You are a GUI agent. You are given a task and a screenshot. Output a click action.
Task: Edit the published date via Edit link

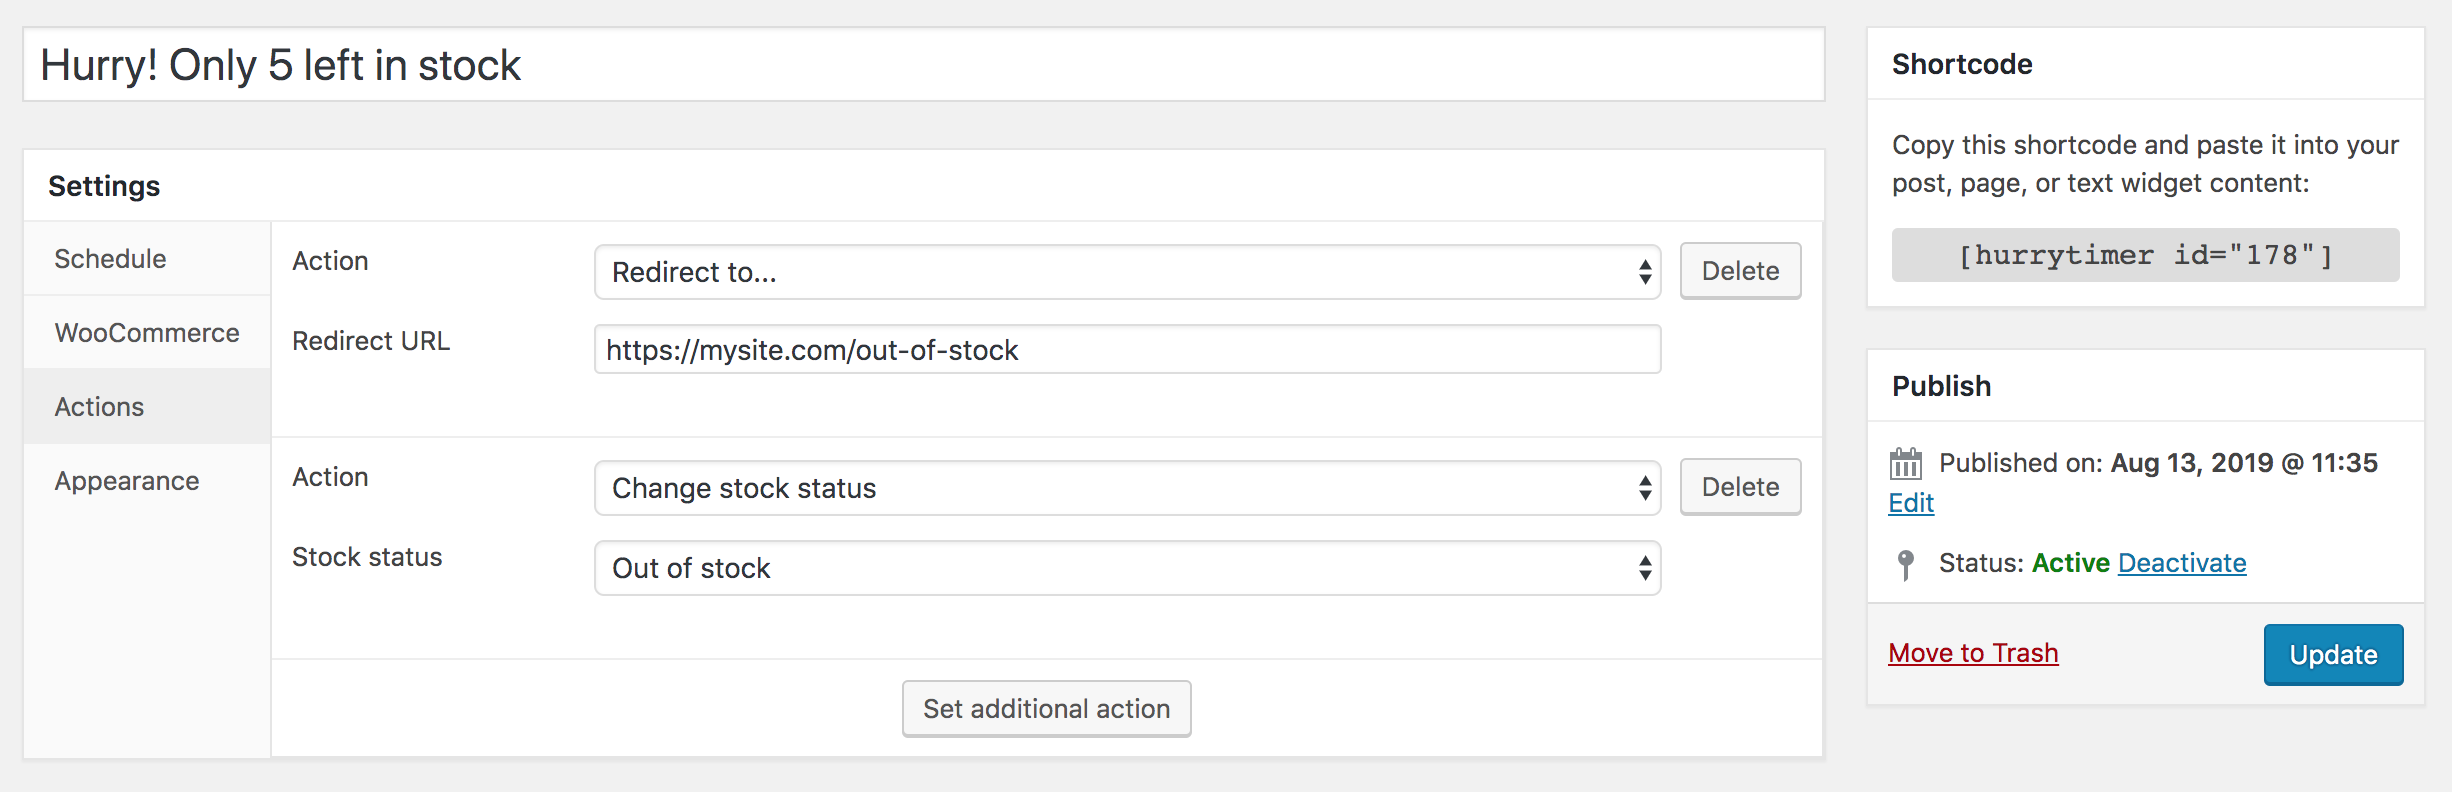tap(1911, 503)
